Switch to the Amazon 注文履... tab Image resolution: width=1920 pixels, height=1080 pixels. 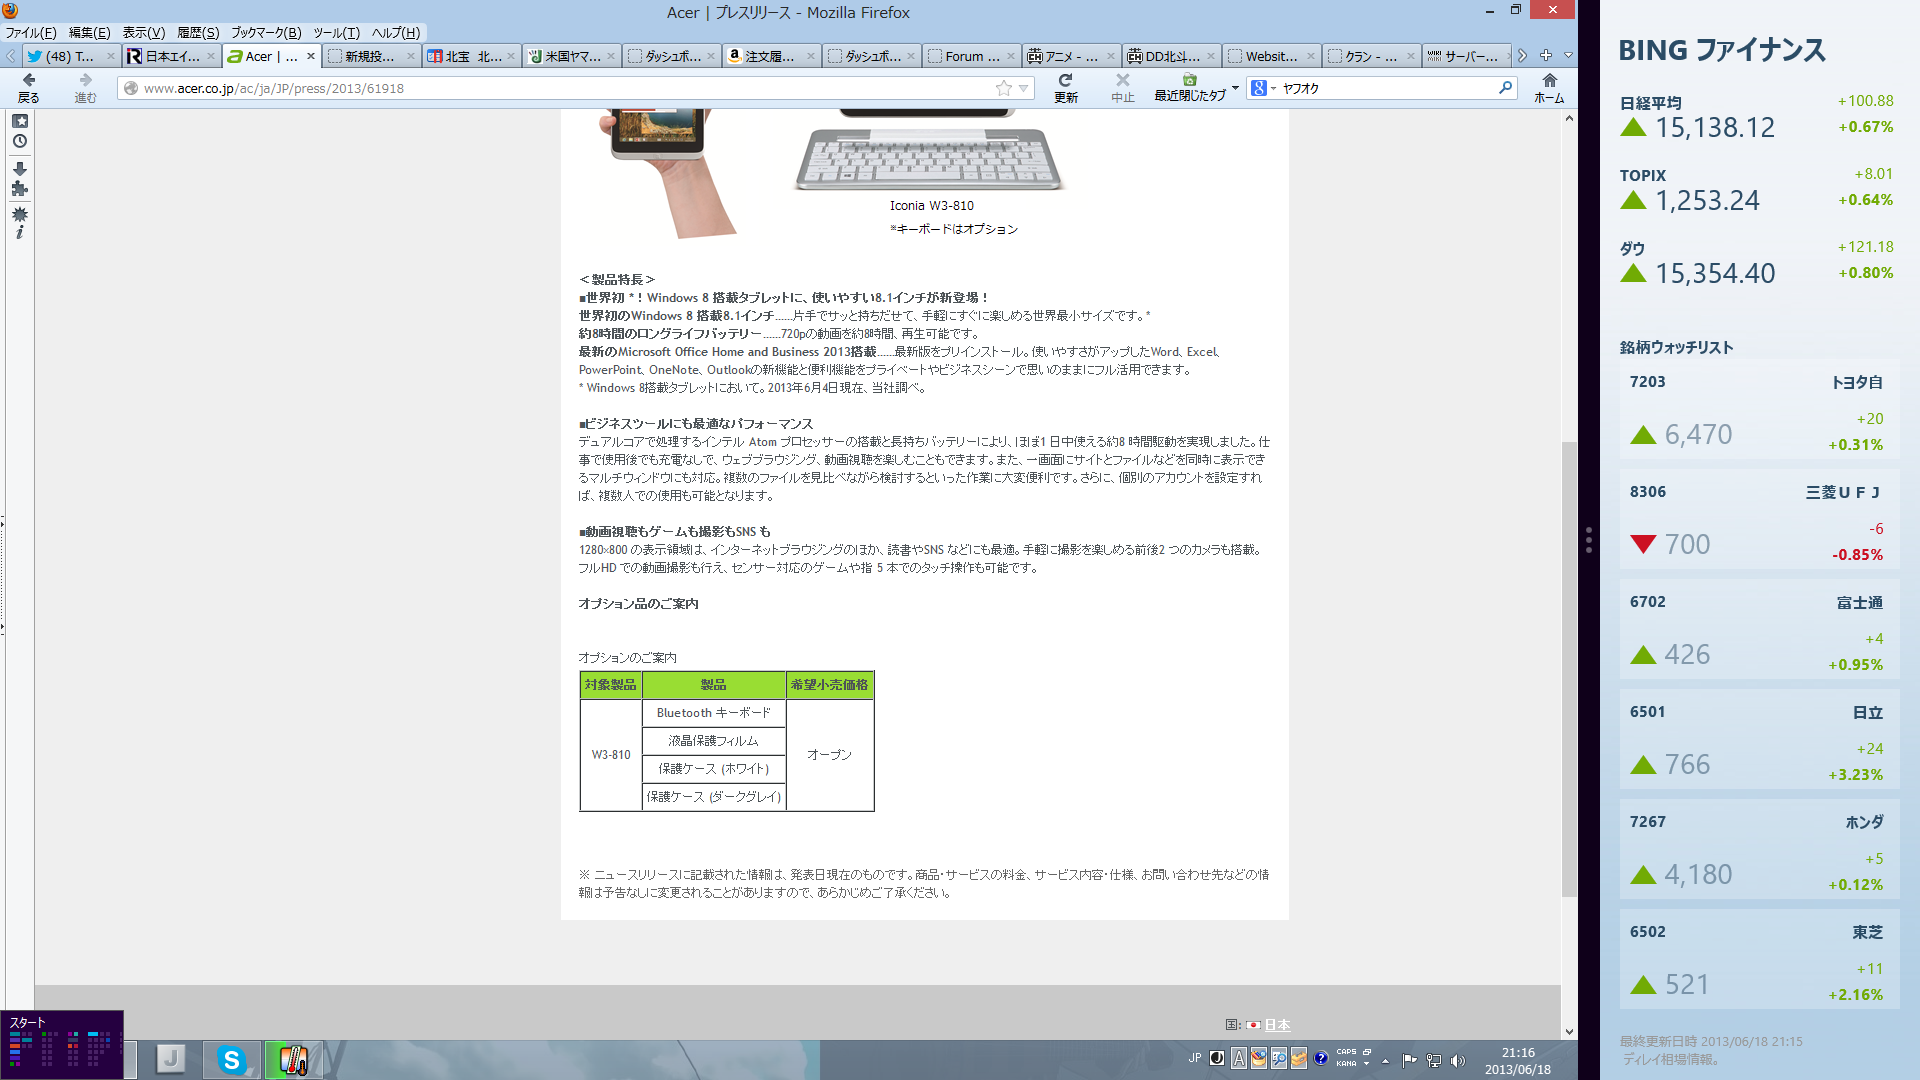tap(771, 56)
